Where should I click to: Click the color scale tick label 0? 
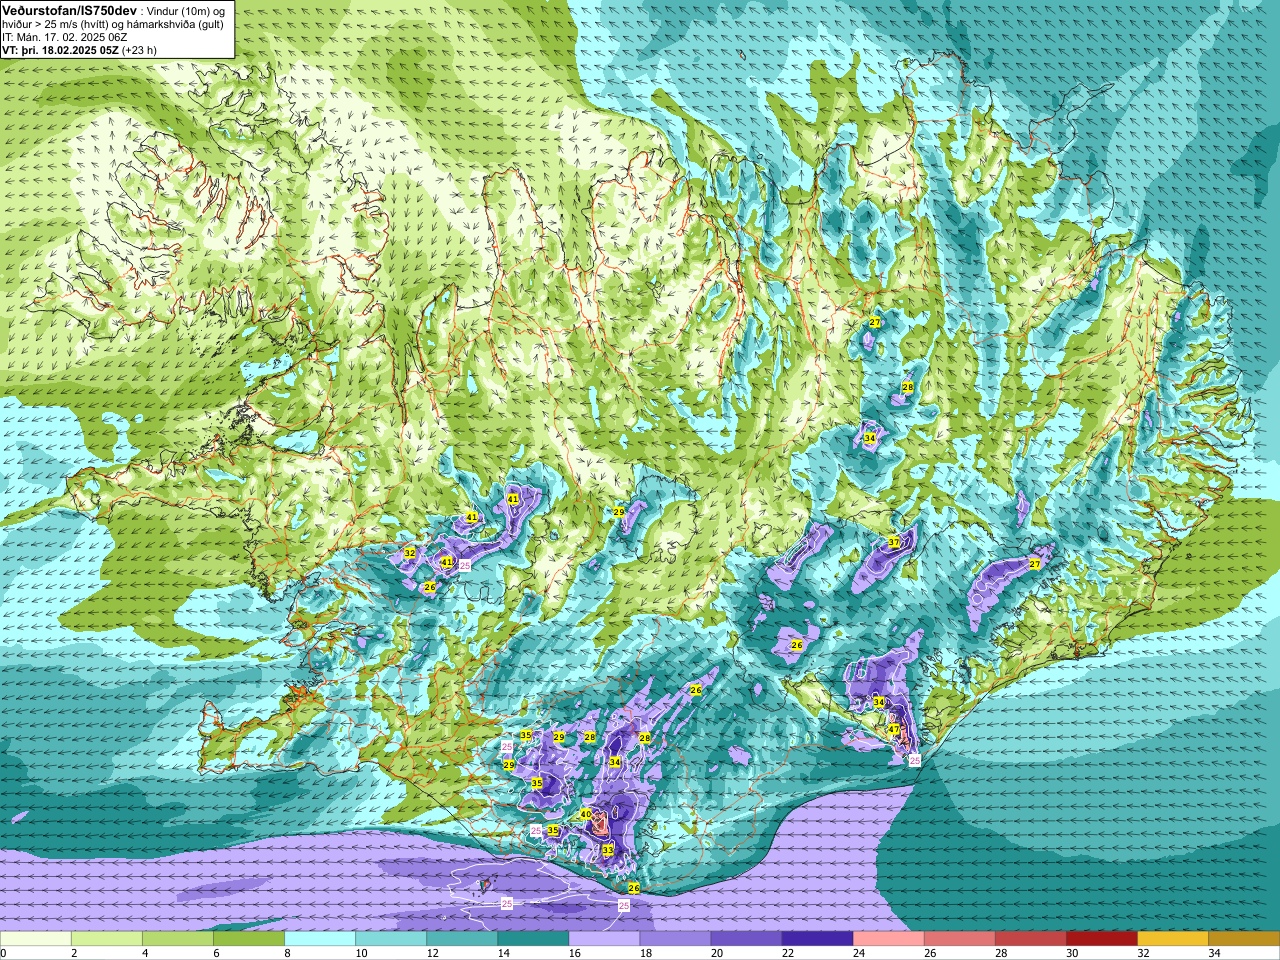tap(4, 953)
